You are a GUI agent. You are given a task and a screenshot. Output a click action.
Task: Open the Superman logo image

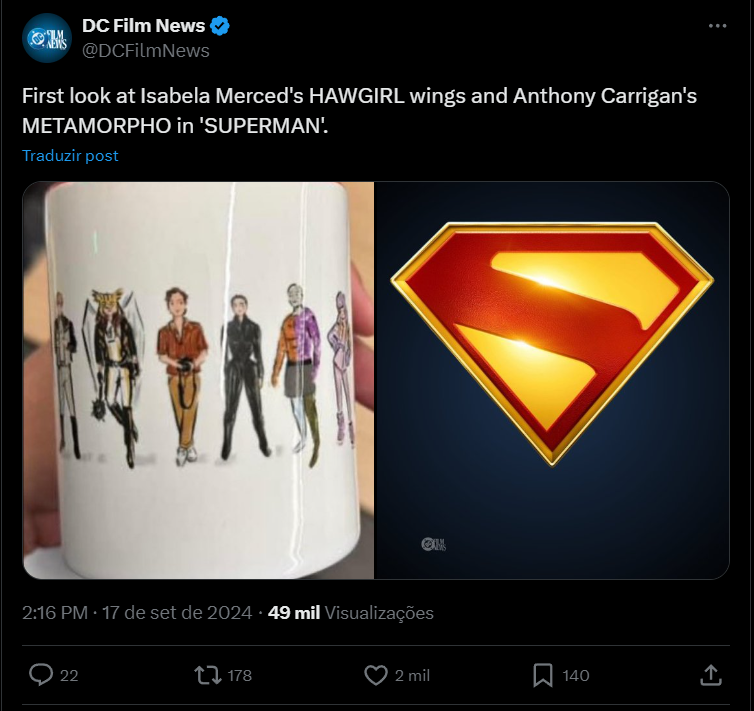pos(551,380)
